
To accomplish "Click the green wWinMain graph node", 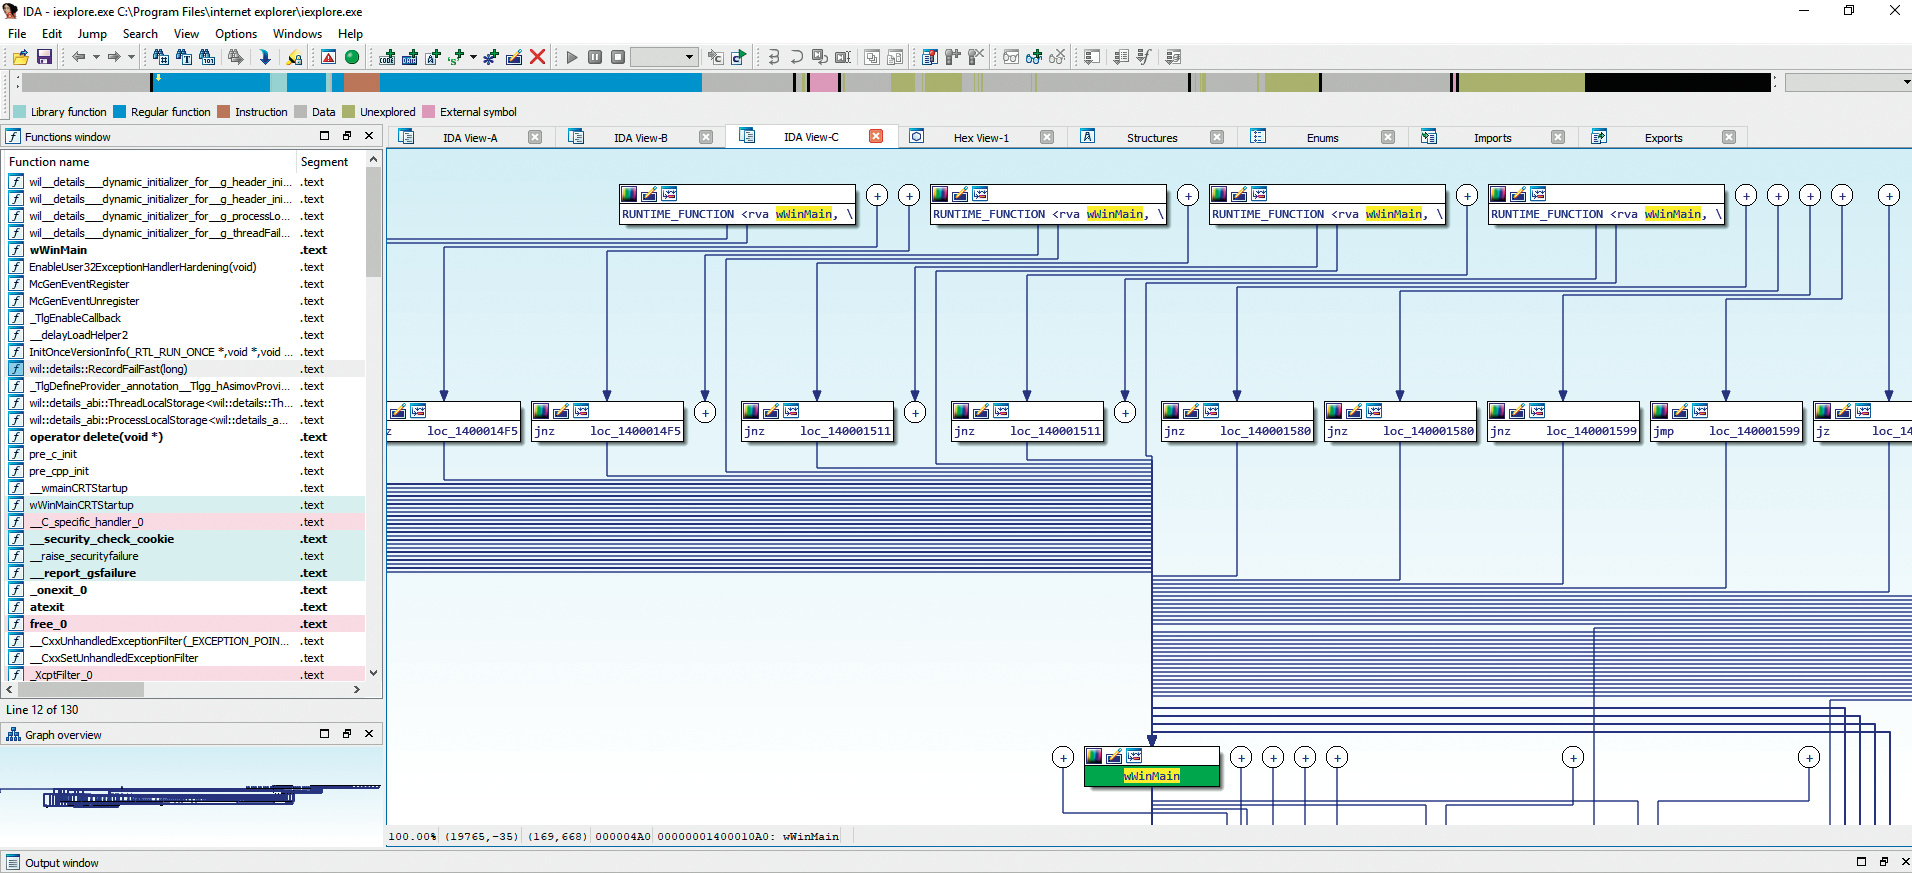I will 1151,776.
